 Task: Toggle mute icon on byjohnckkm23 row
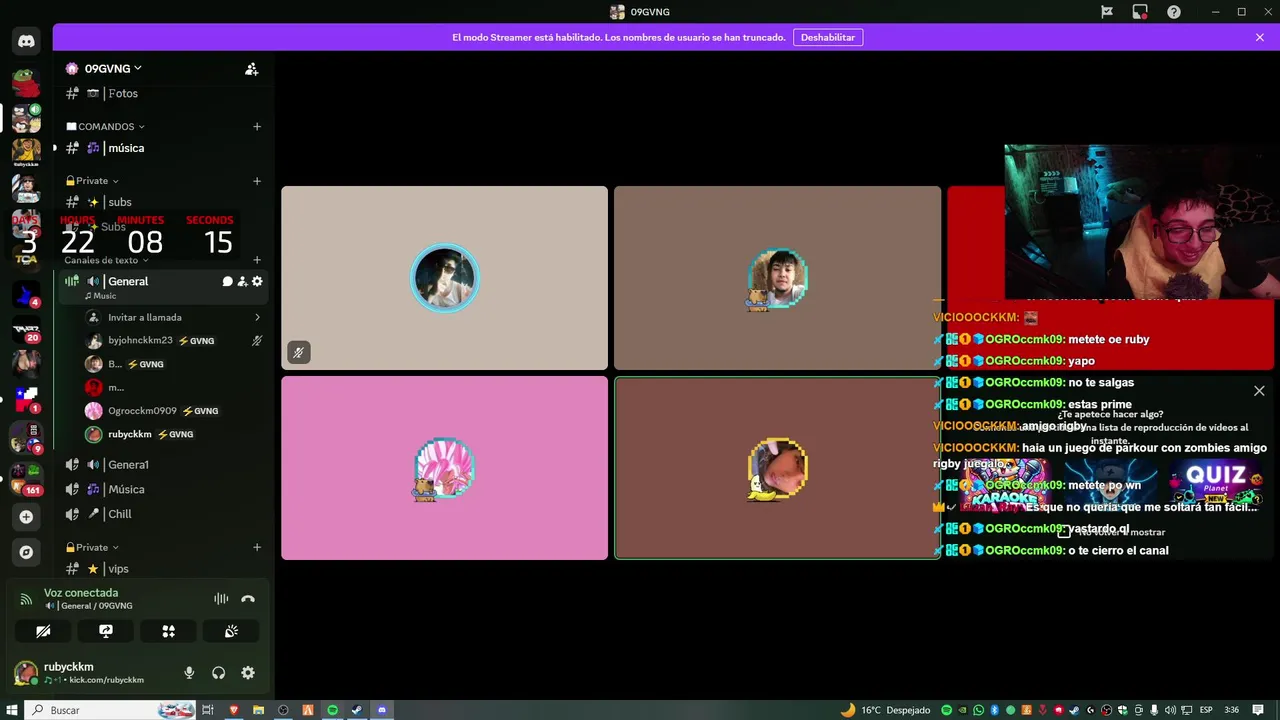click(257, 341)
